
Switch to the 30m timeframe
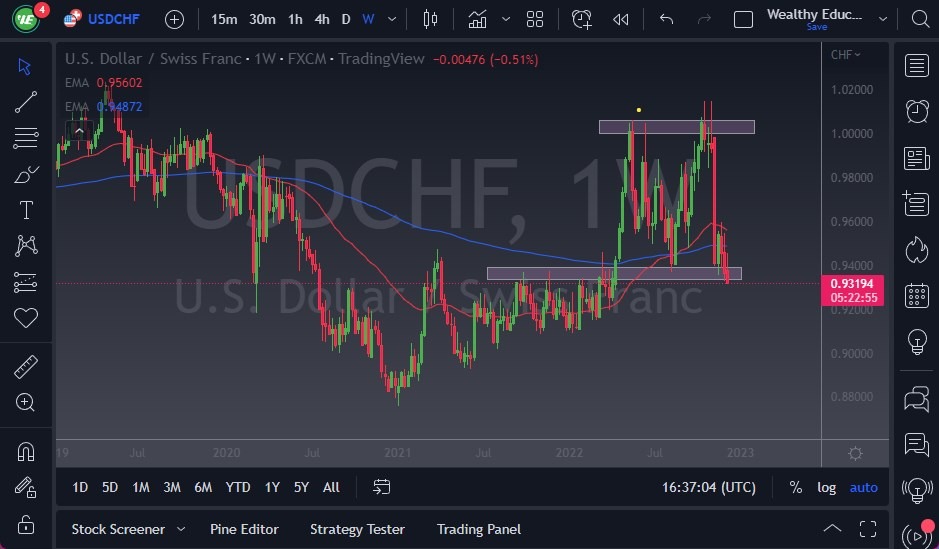click(x=262, y=19)
